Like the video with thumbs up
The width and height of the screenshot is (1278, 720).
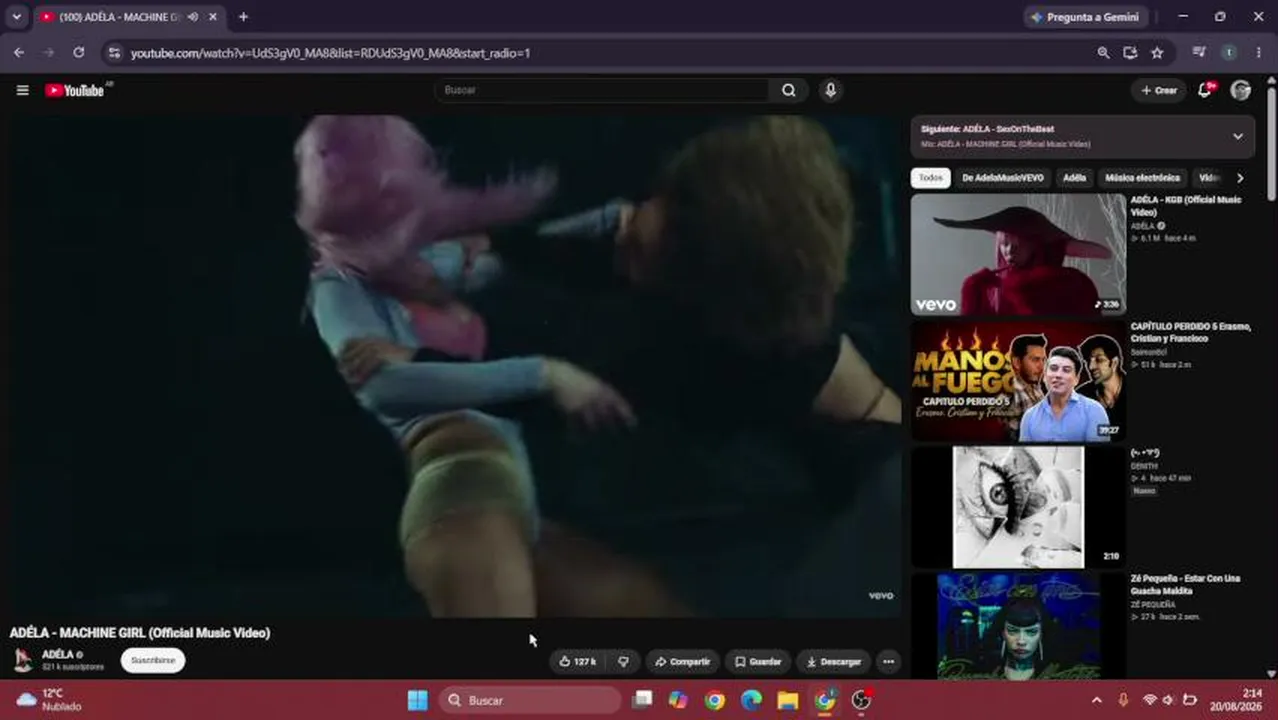click(x=577, y=661)
